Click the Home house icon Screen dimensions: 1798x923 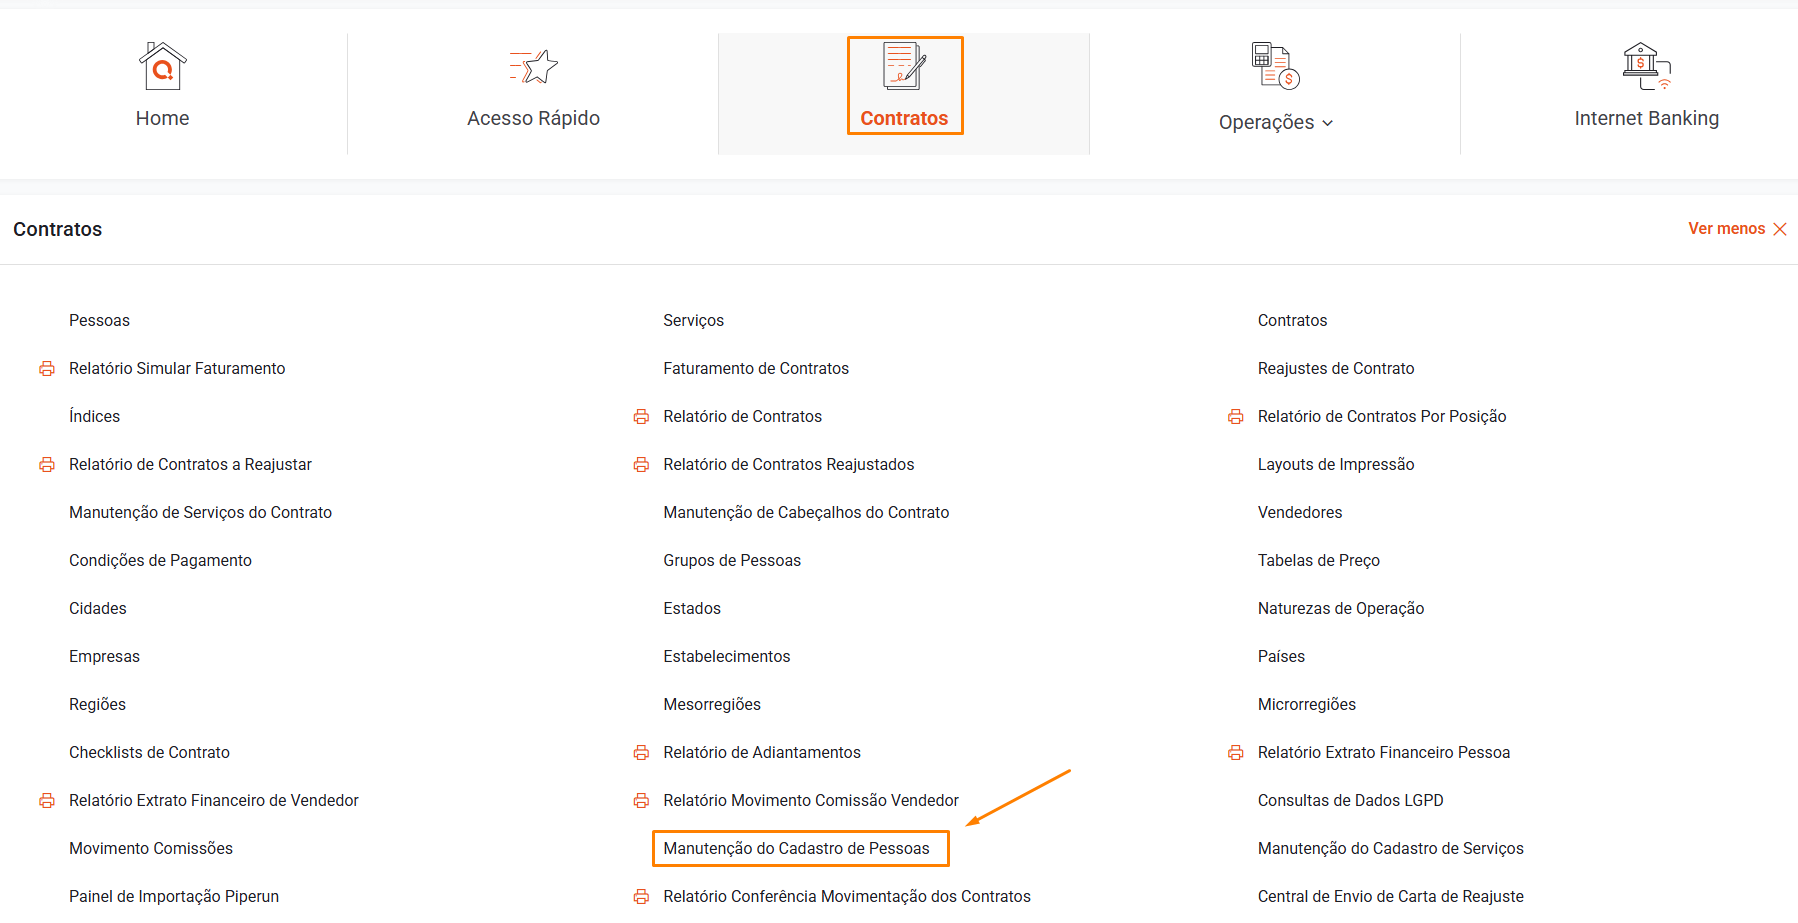[162, 66]
